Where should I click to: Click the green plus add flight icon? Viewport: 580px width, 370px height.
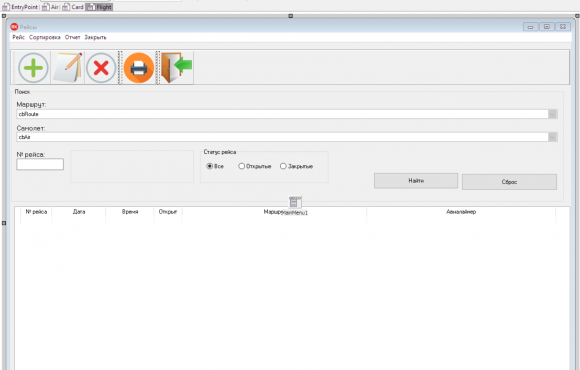click(x=33, y=68)
